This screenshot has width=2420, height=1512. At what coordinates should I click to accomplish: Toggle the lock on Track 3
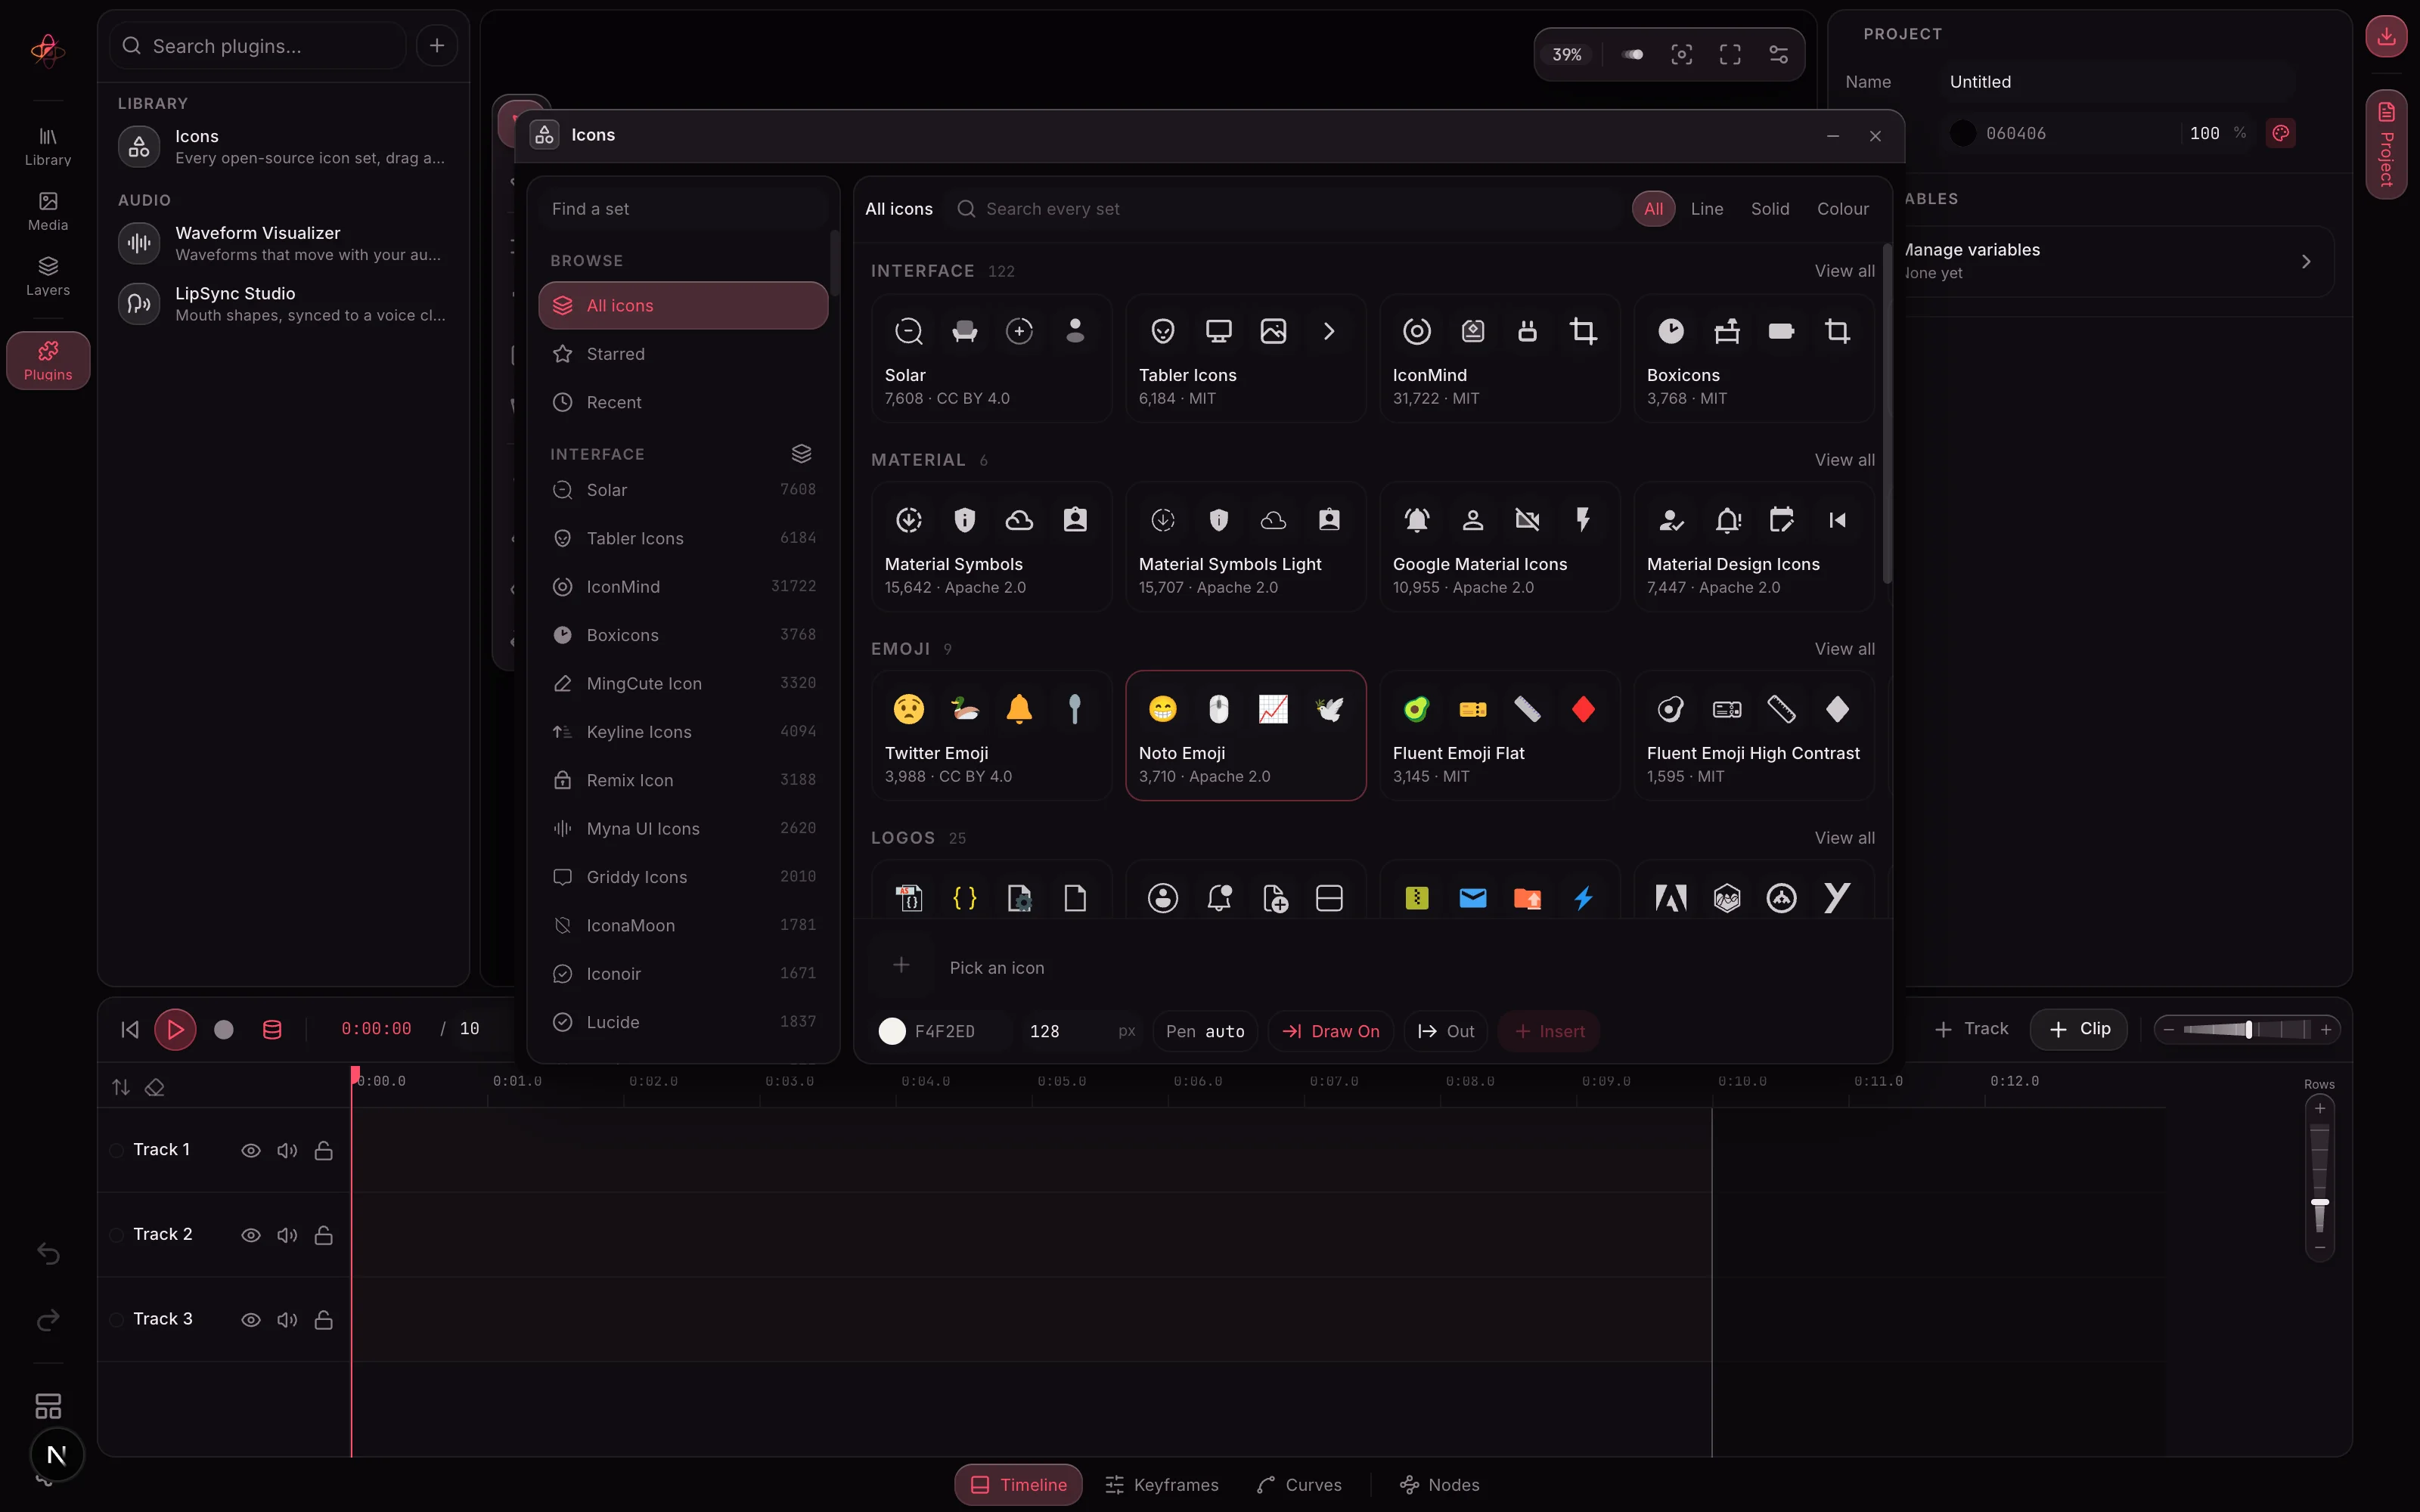323,1320
